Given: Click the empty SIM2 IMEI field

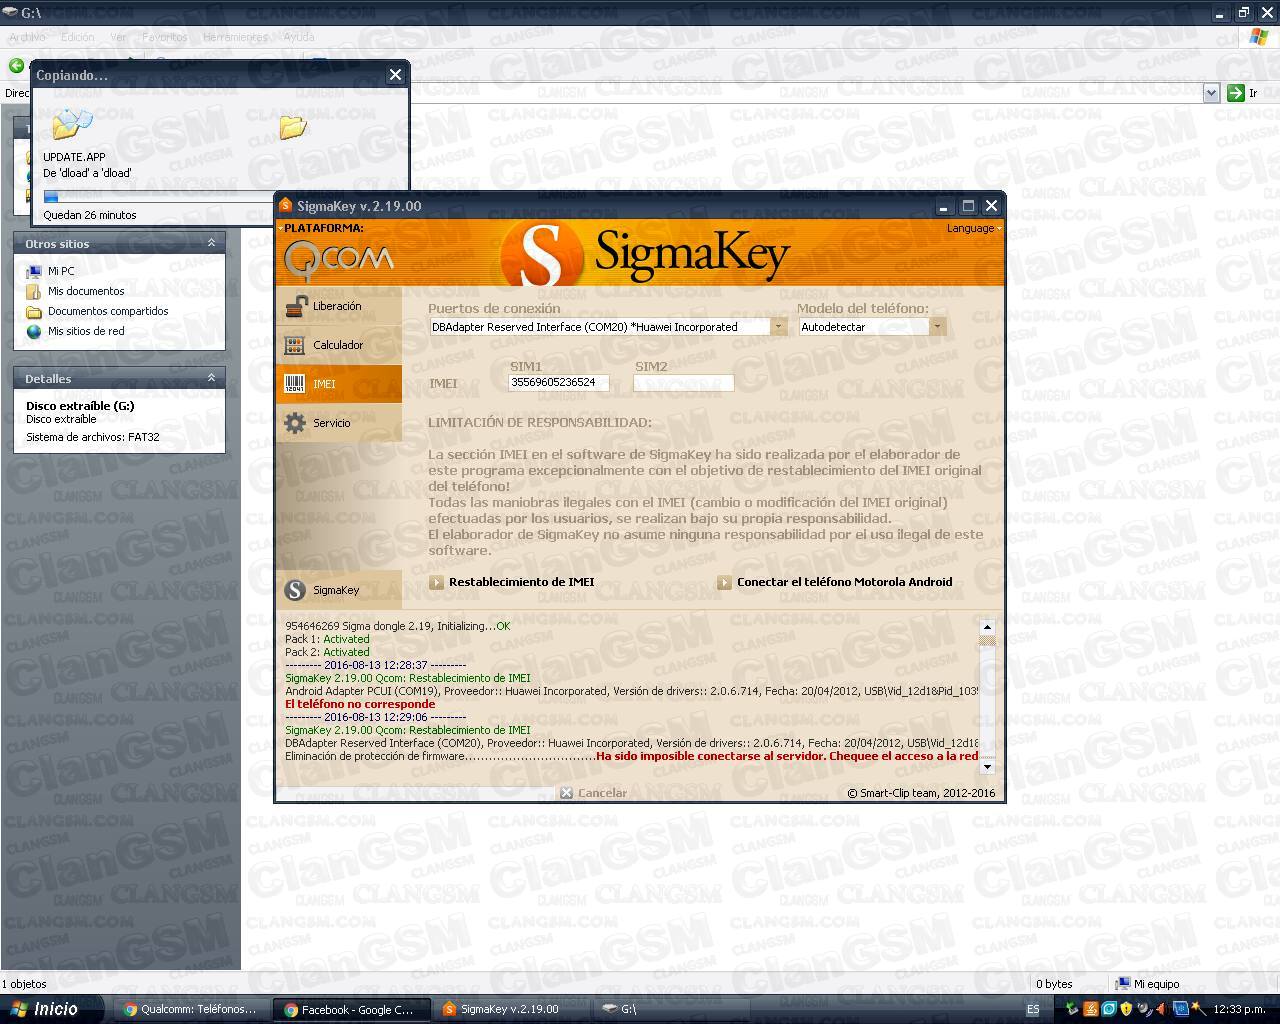Looking at the screenshot, I should (x=684, y=382).
